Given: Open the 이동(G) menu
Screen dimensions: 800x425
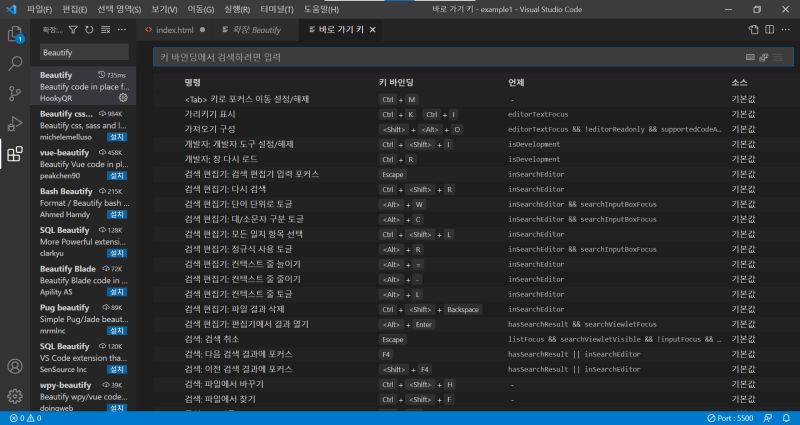Looking at the screenshot, I should pos(201,9).
